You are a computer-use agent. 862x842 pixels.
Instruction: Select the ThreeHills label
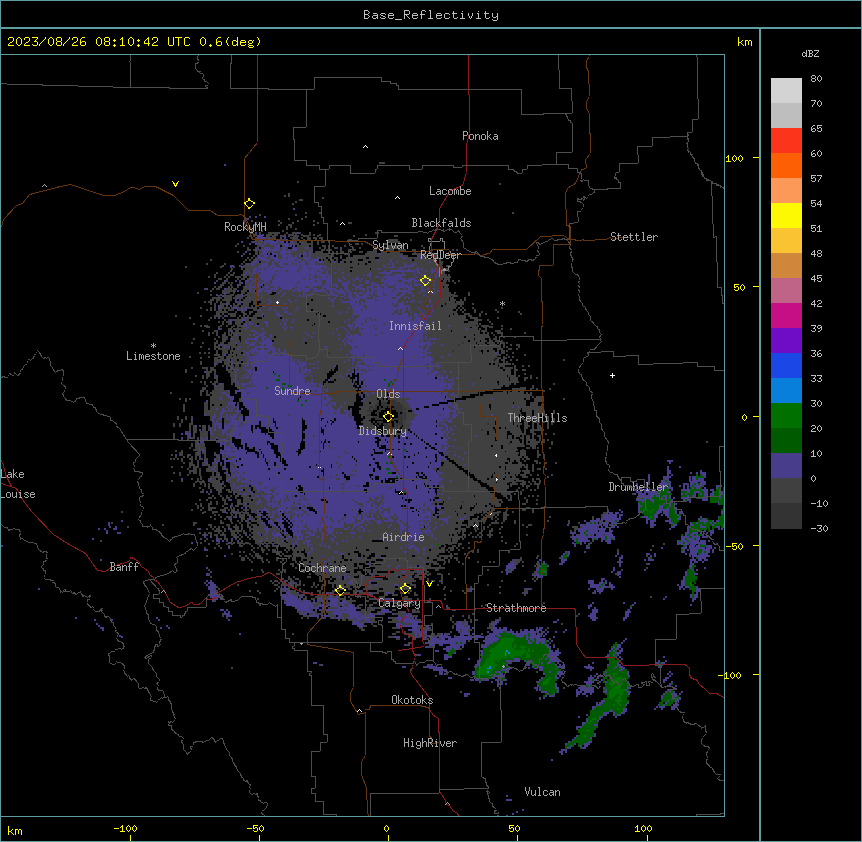click(537, 418)
